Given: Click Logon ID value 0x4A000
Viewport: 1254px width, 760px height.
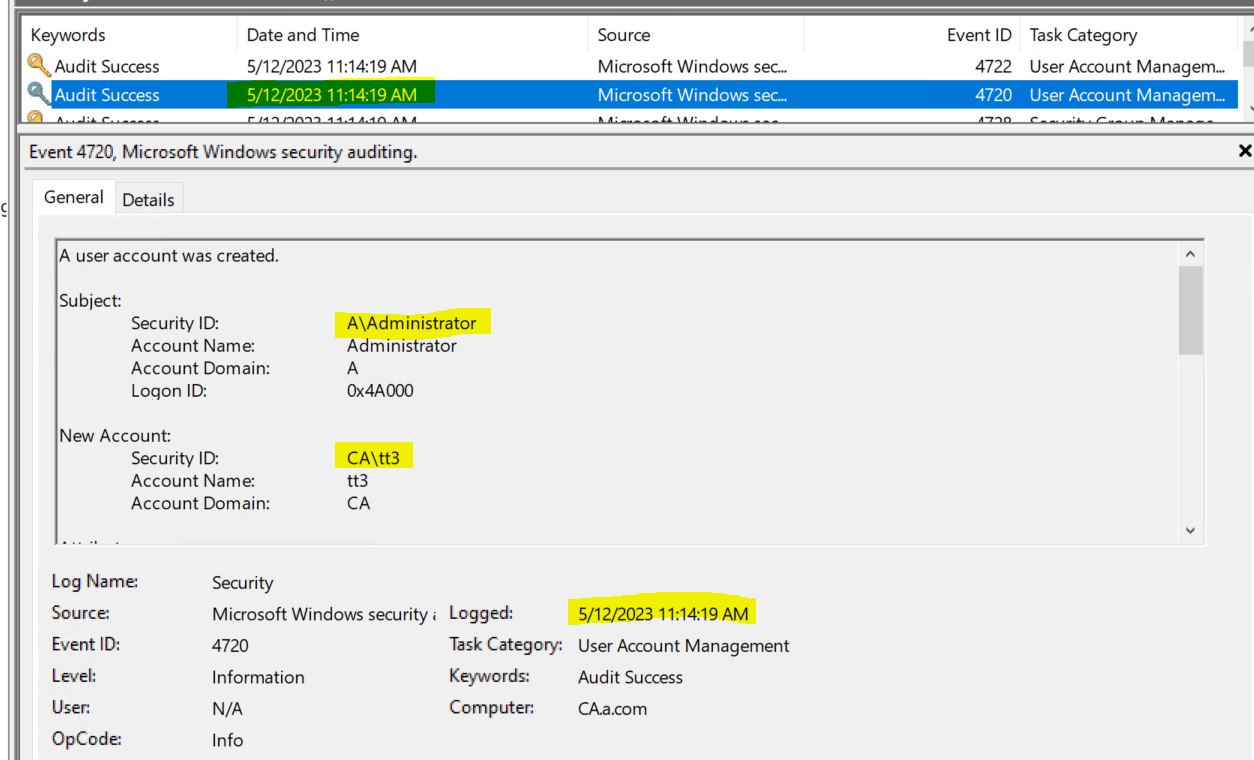Looking at the screenshot, I should (380, 390).
